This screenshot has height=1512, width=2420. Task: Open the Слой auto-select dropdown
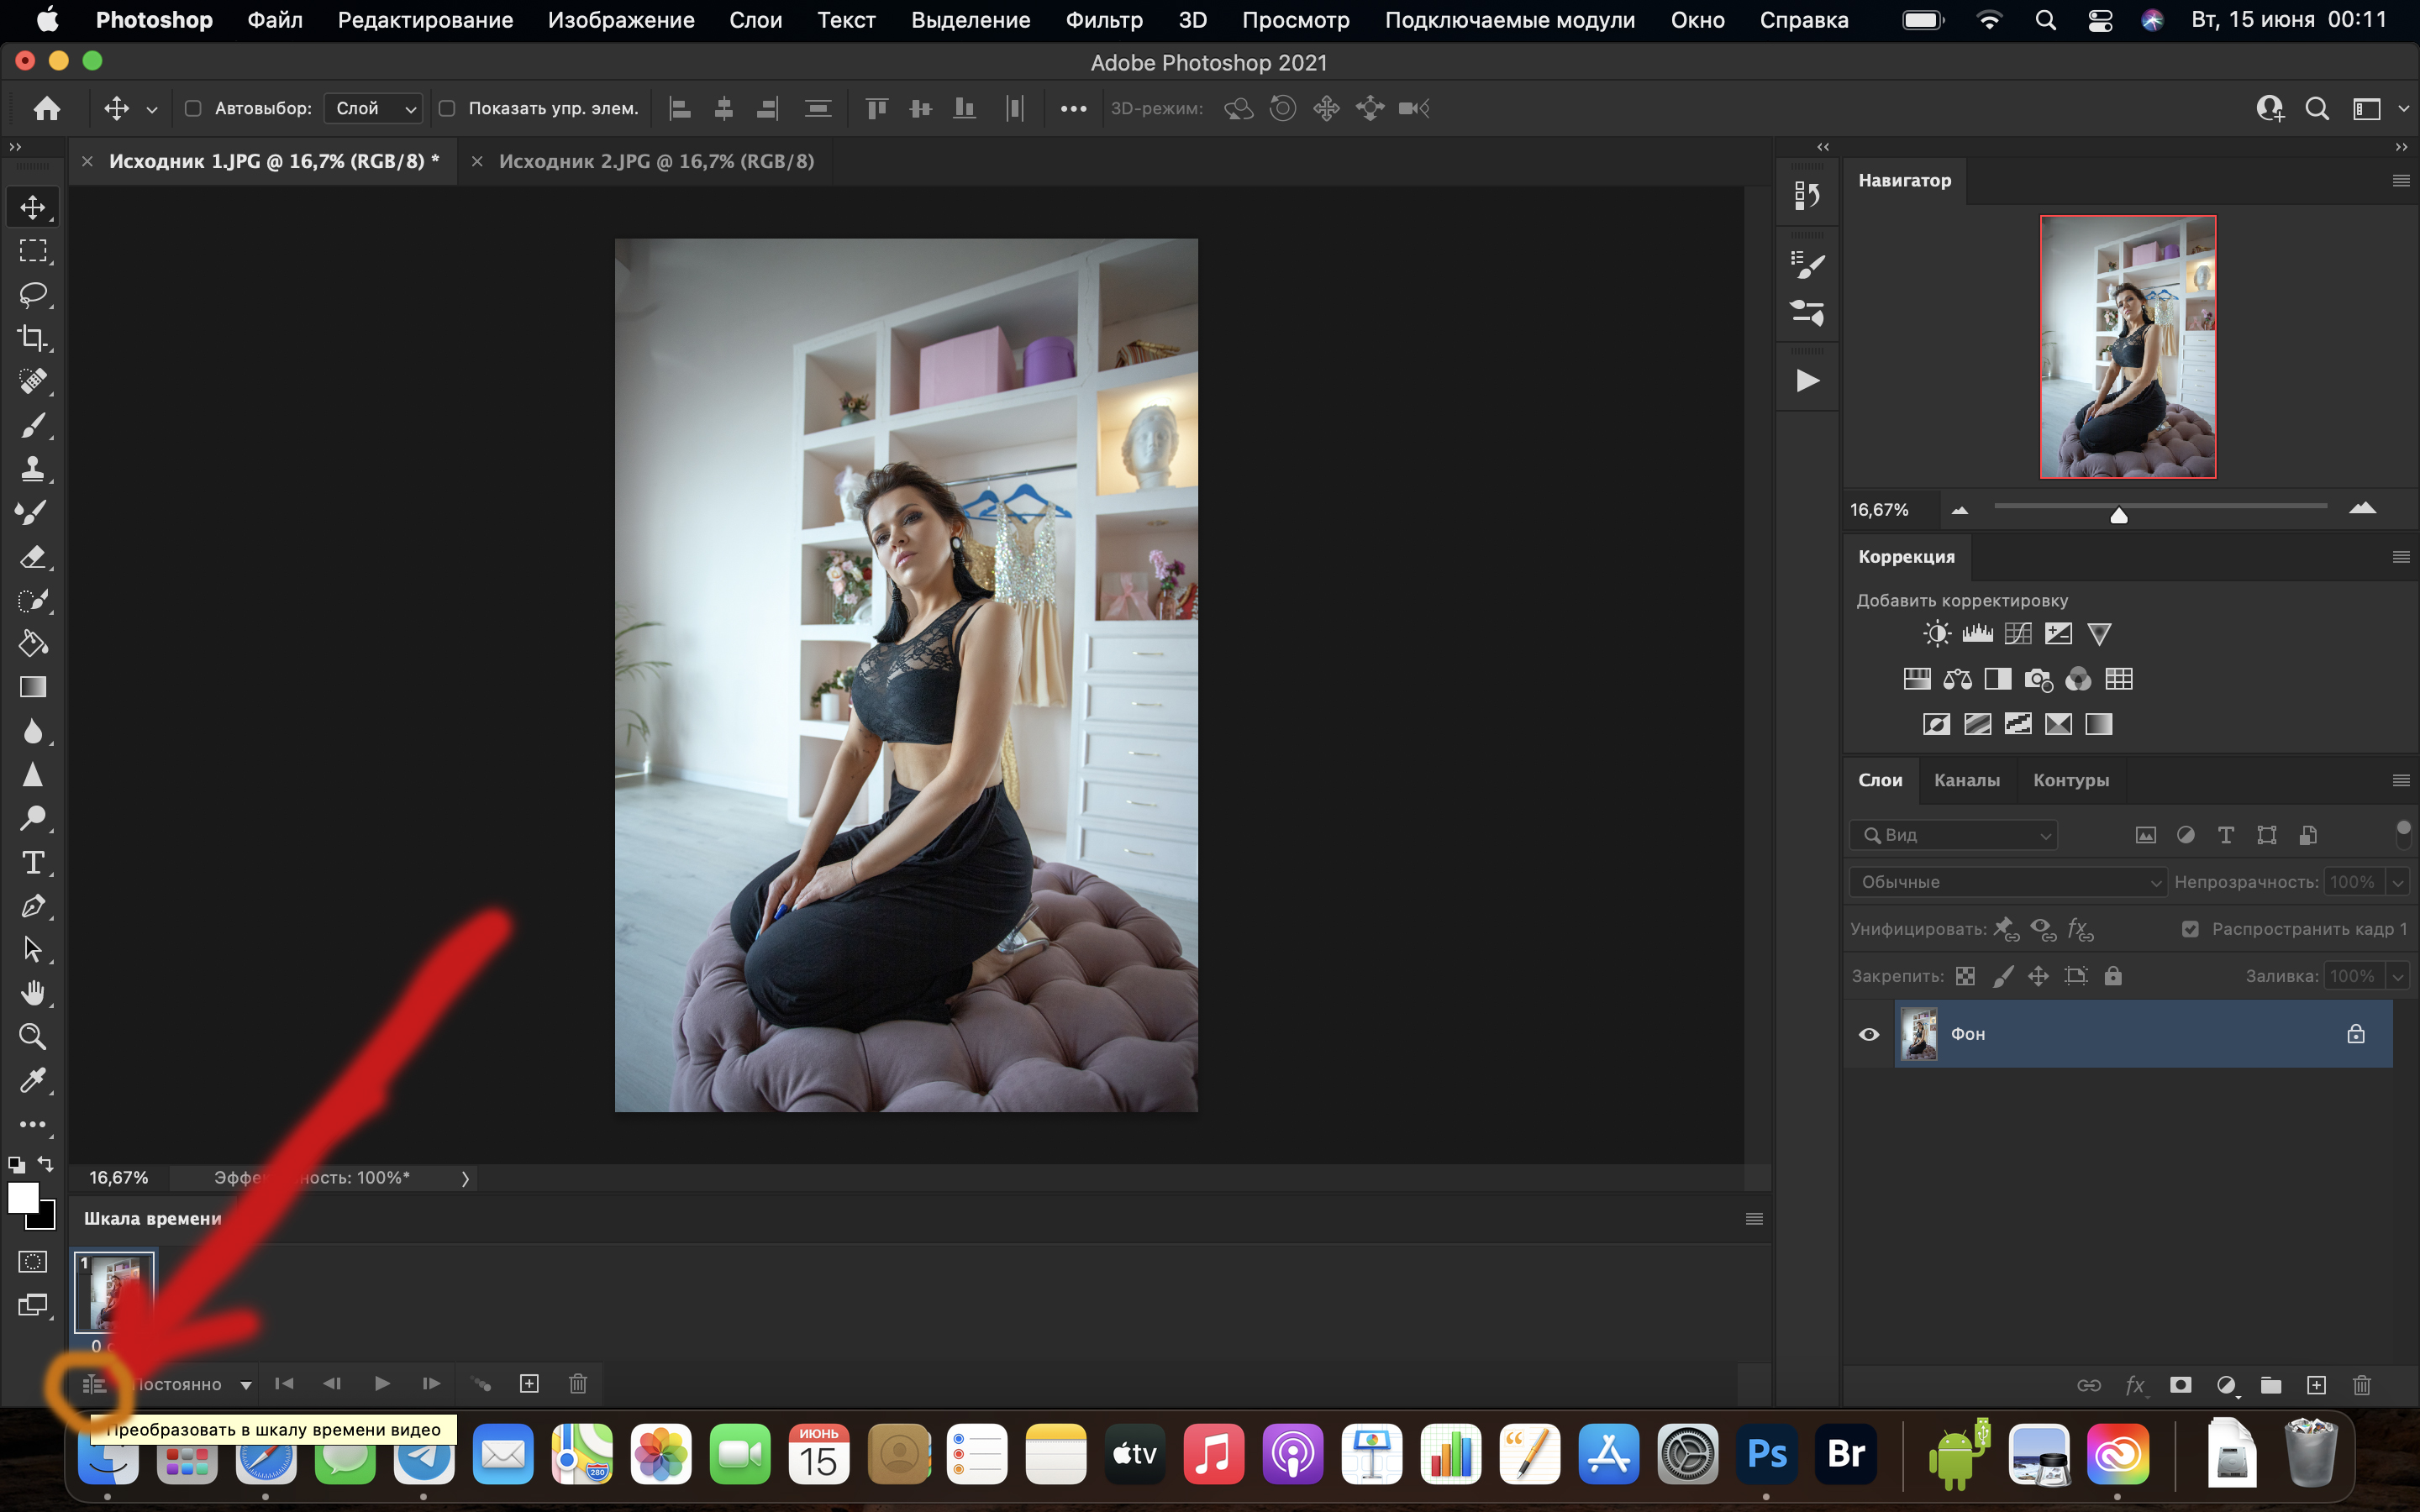[x=373, y=108]
